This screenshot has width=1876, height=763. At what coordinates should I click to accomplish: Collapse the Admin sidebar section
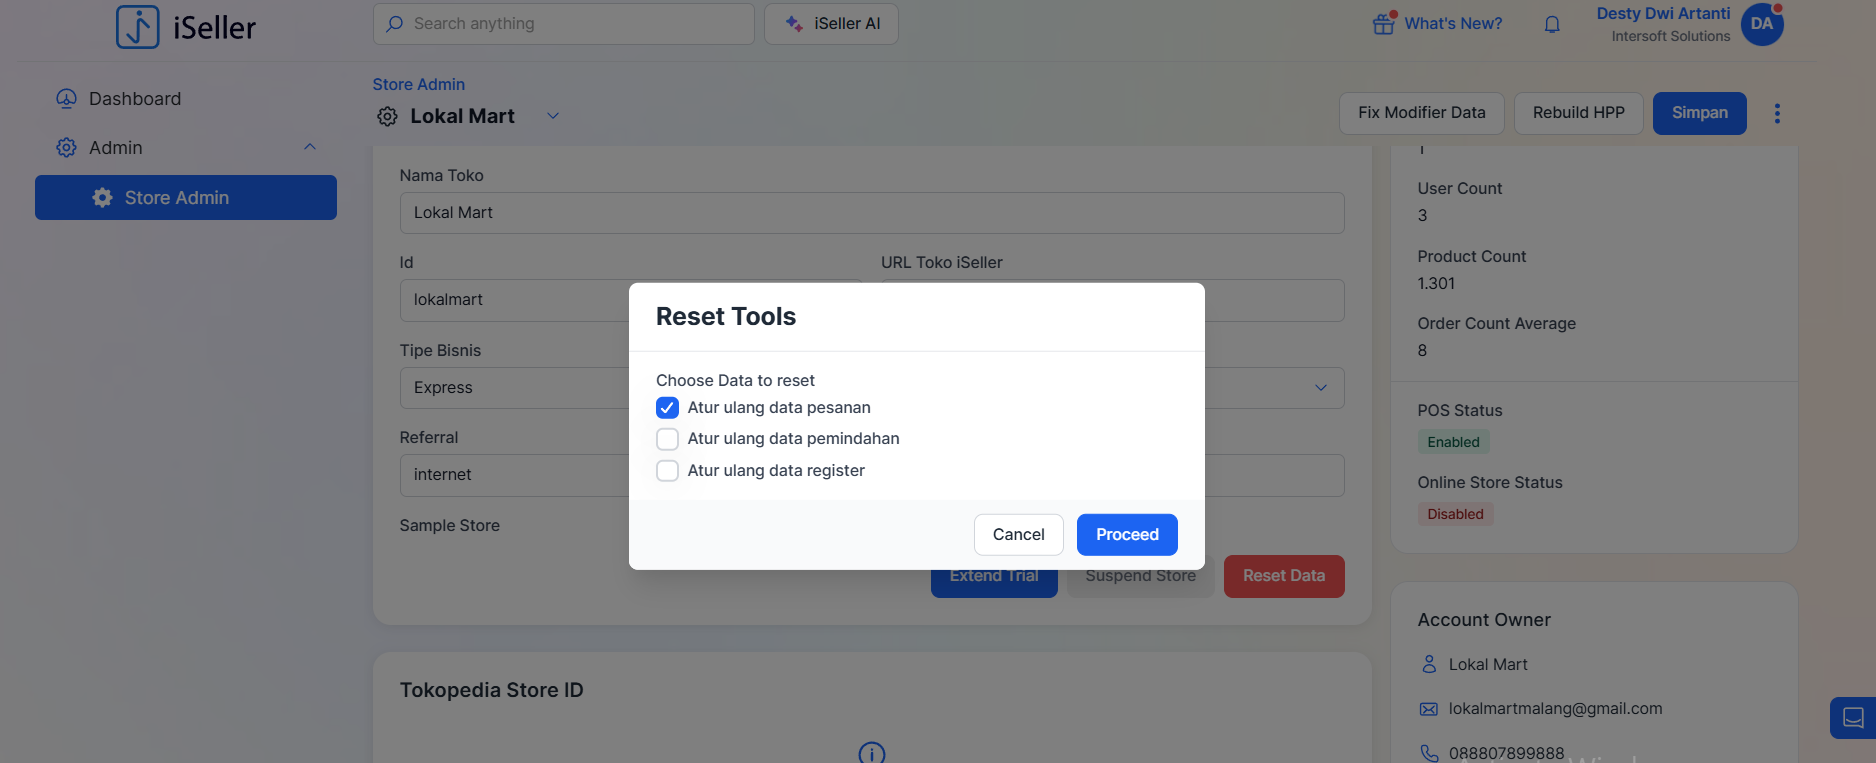(310, 148)
